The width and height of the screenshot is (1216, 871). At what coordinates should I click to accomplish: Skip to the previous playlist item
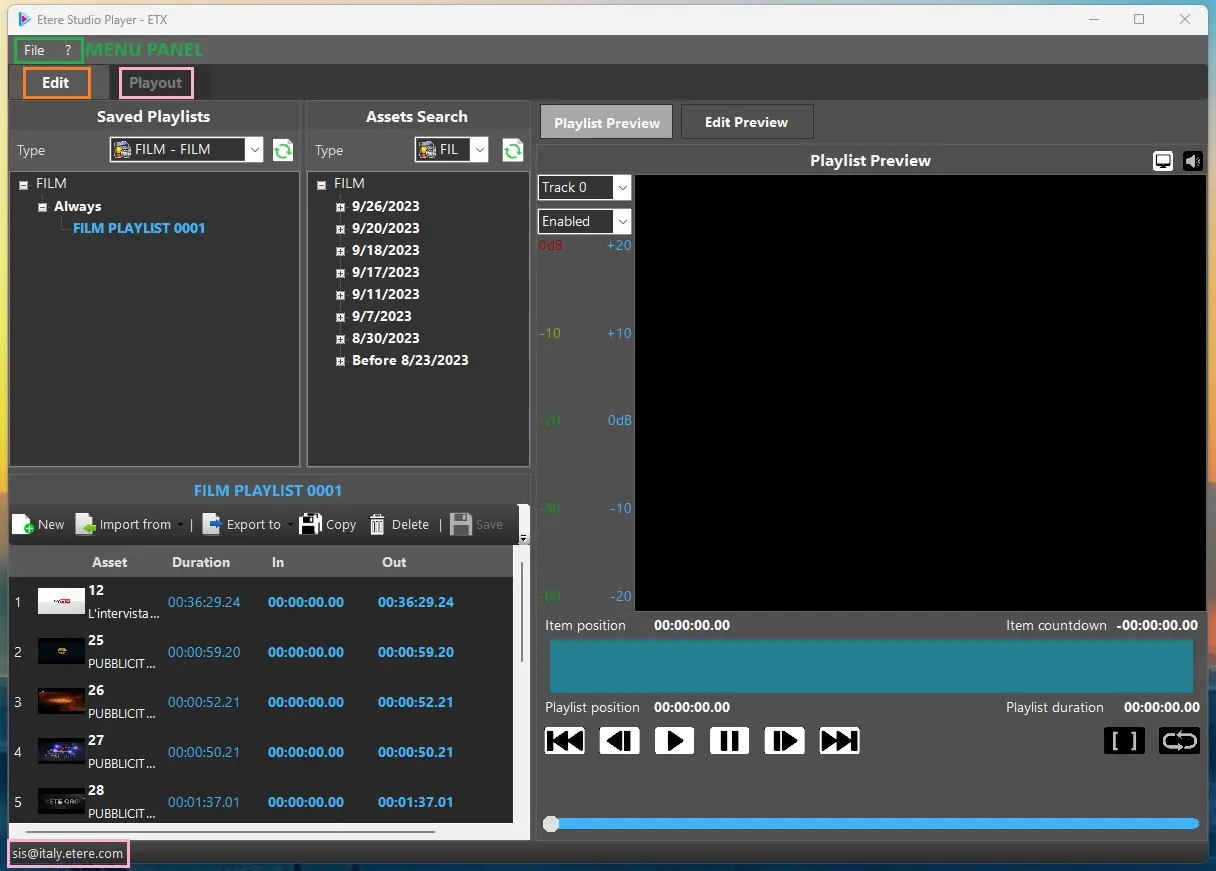pyautogui.click(x=564, y=741)
